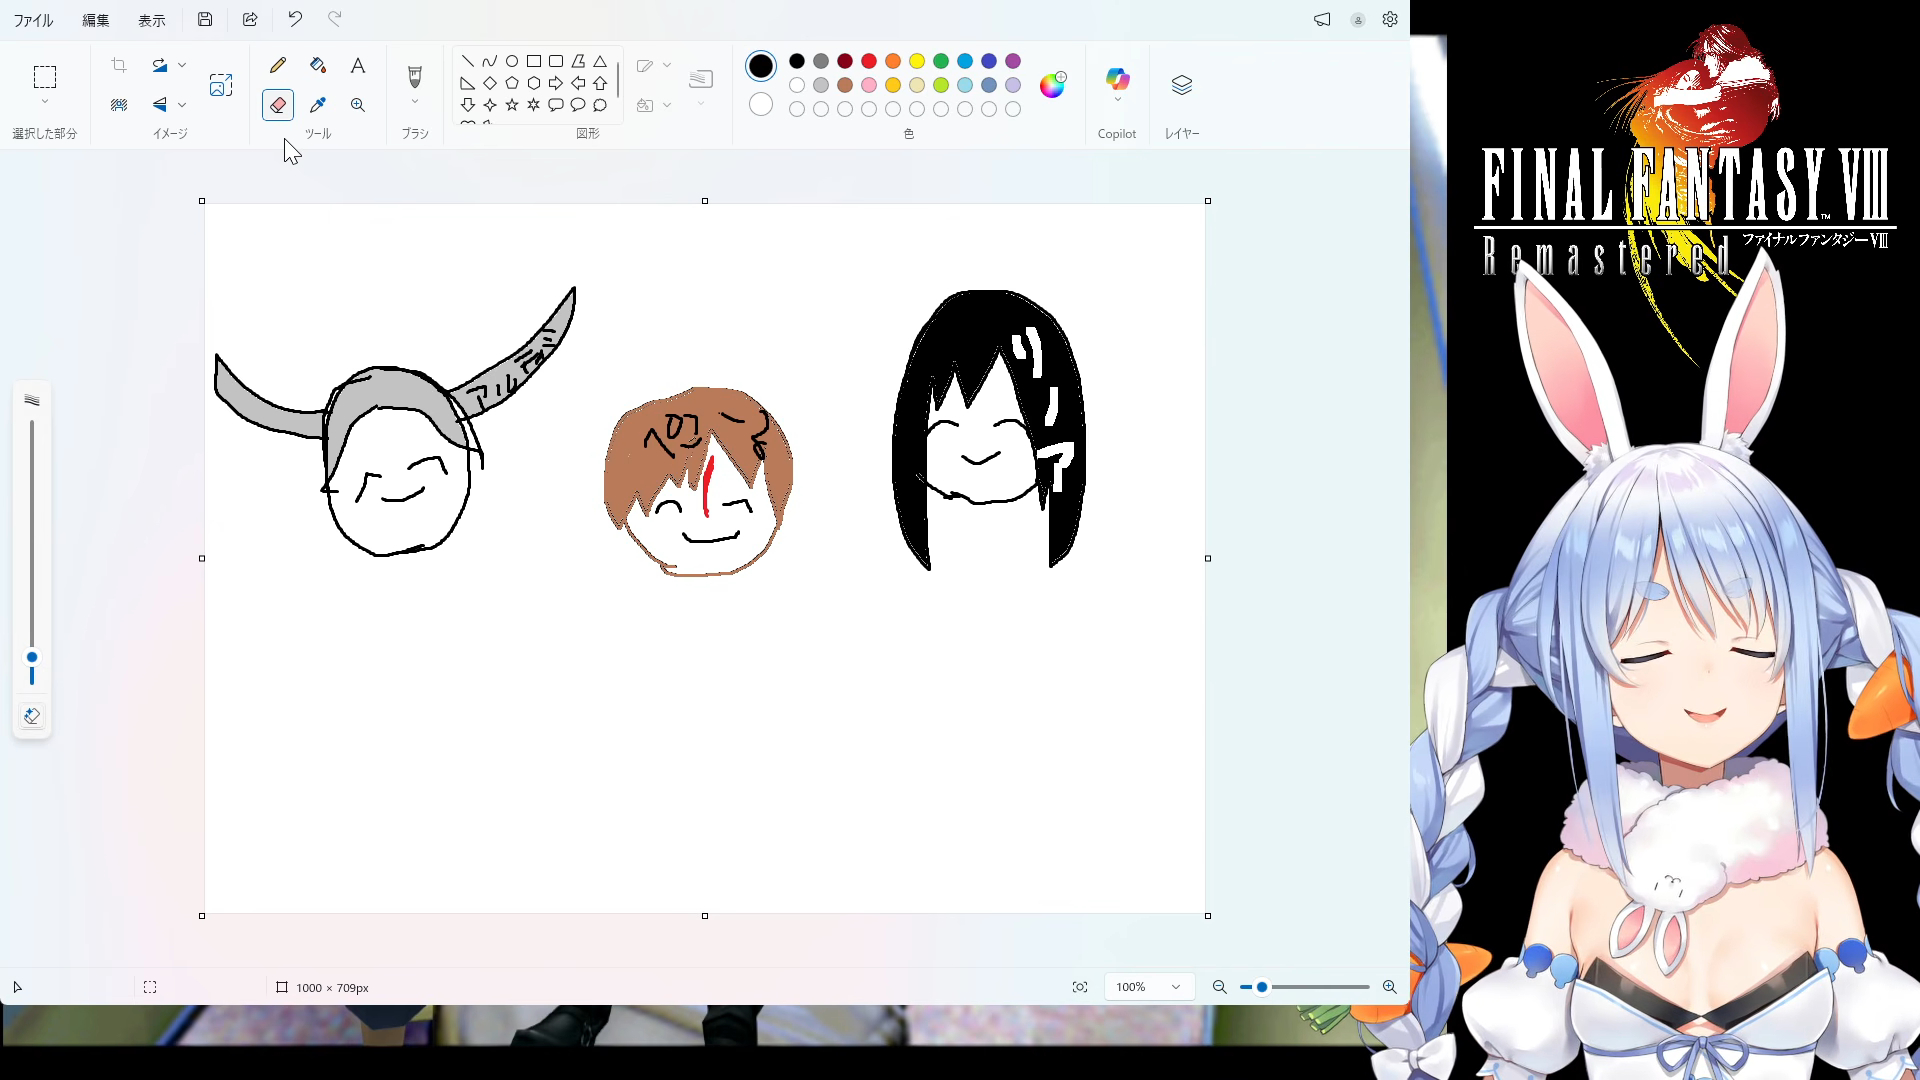Choose the red color swatch
1920x1080 pixels.
pyautogui.click(x=869, y=61)
